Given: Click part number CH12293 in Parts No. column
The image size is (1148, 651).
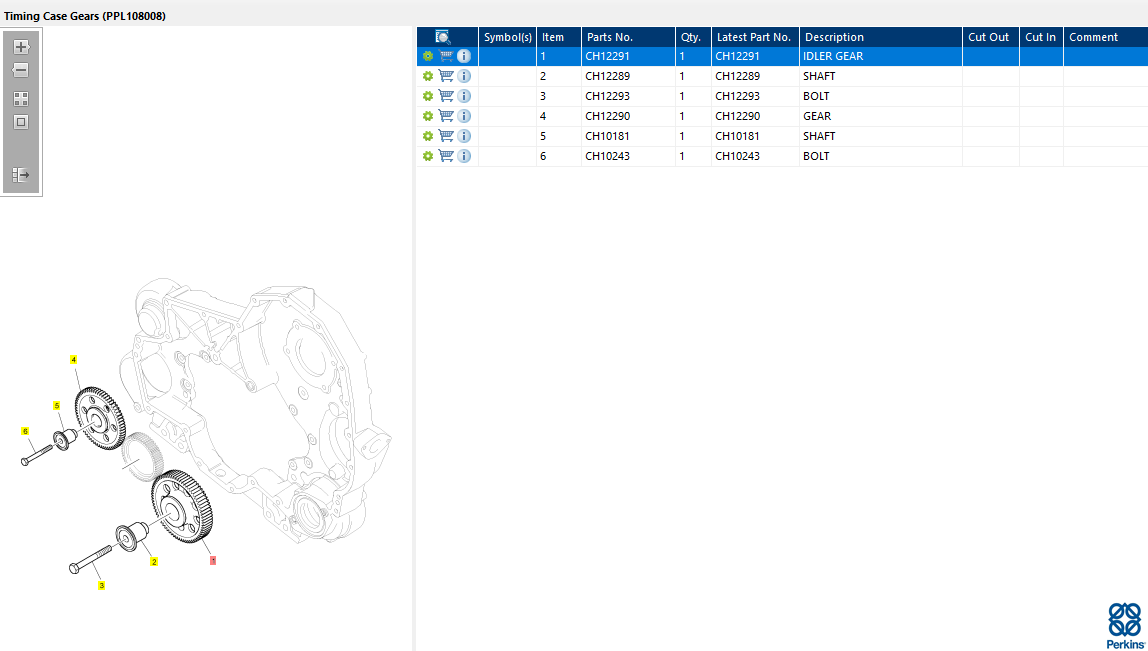Looking at the screenshot, I should pyautogui.click(x=608, y=96).
